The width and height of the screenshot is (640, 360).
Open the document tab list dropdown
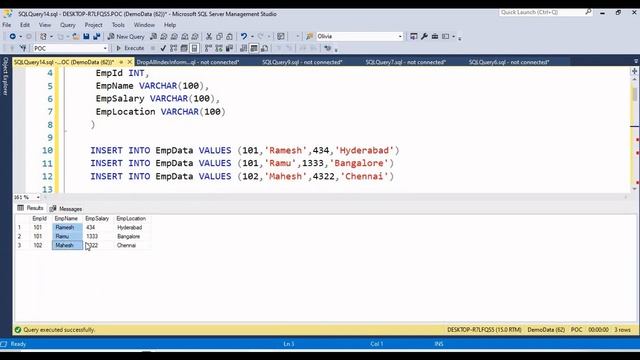pyautogui.click(x=636, y=62)
